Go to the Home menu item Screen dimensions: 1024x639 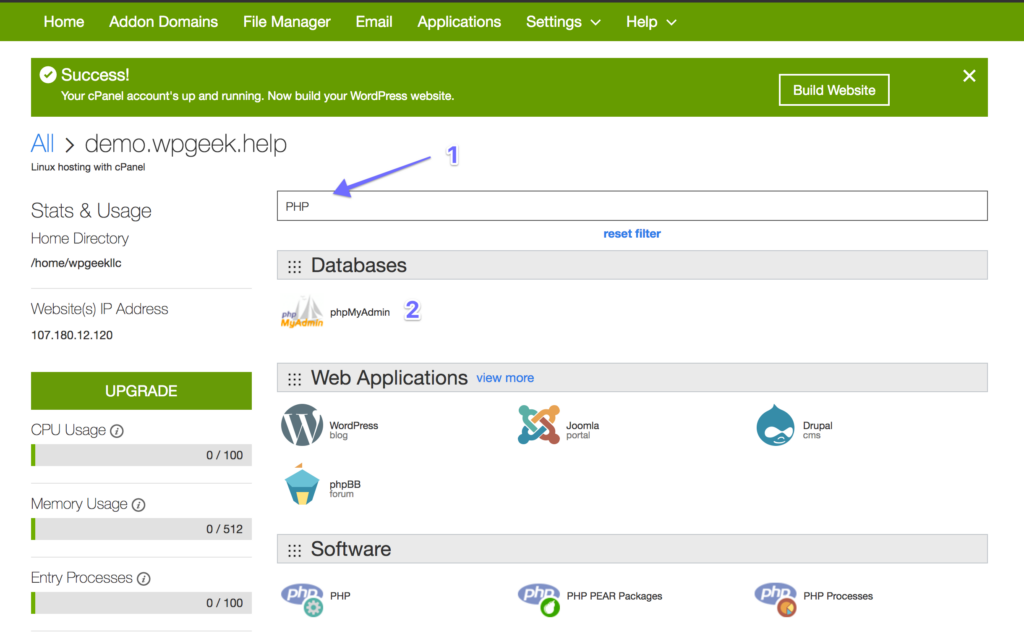64,22
